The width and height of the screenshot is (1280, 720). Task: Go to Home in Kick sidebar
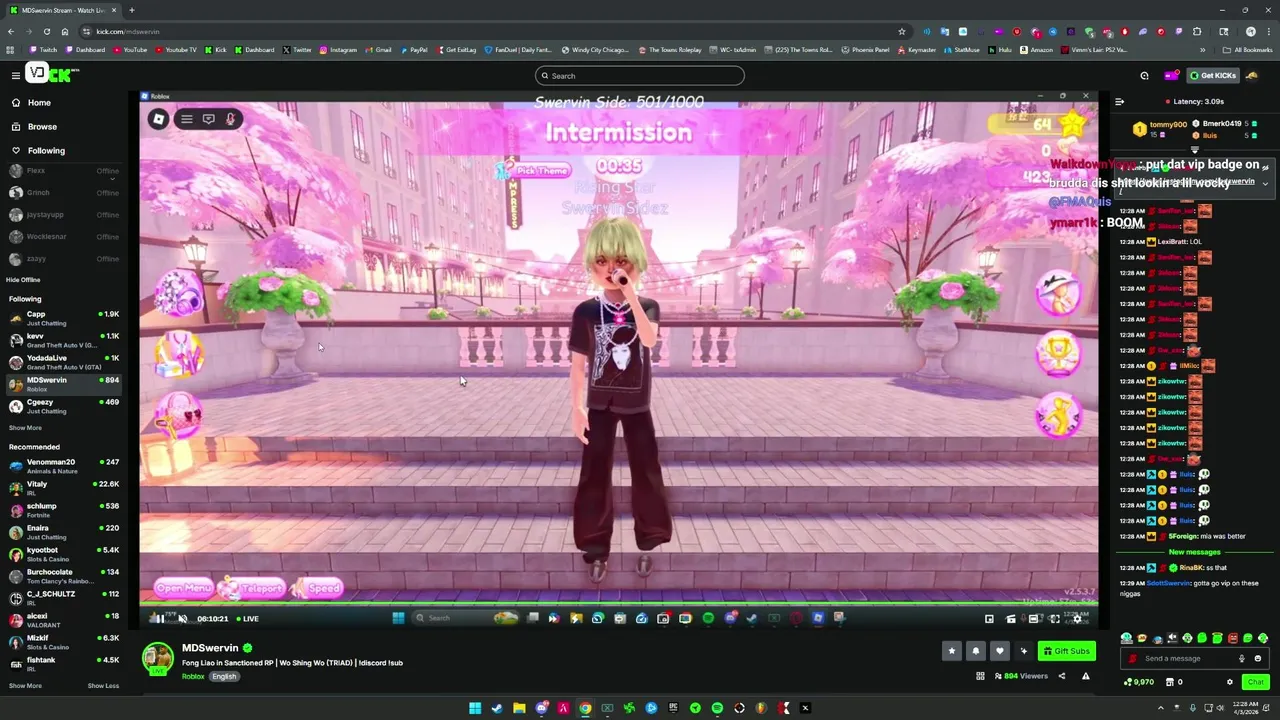pos(64,102)
